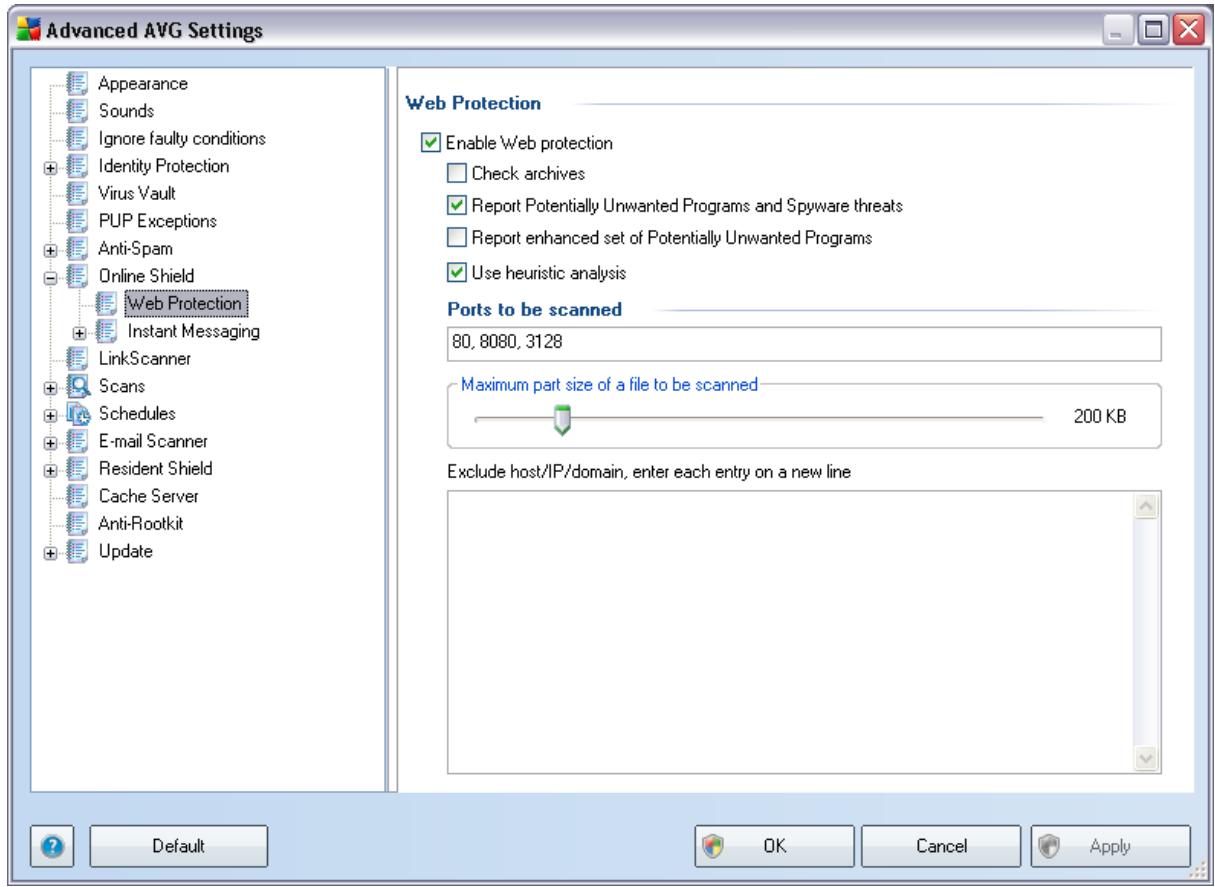Click the maximum part size slider thumb

point(562,420)
